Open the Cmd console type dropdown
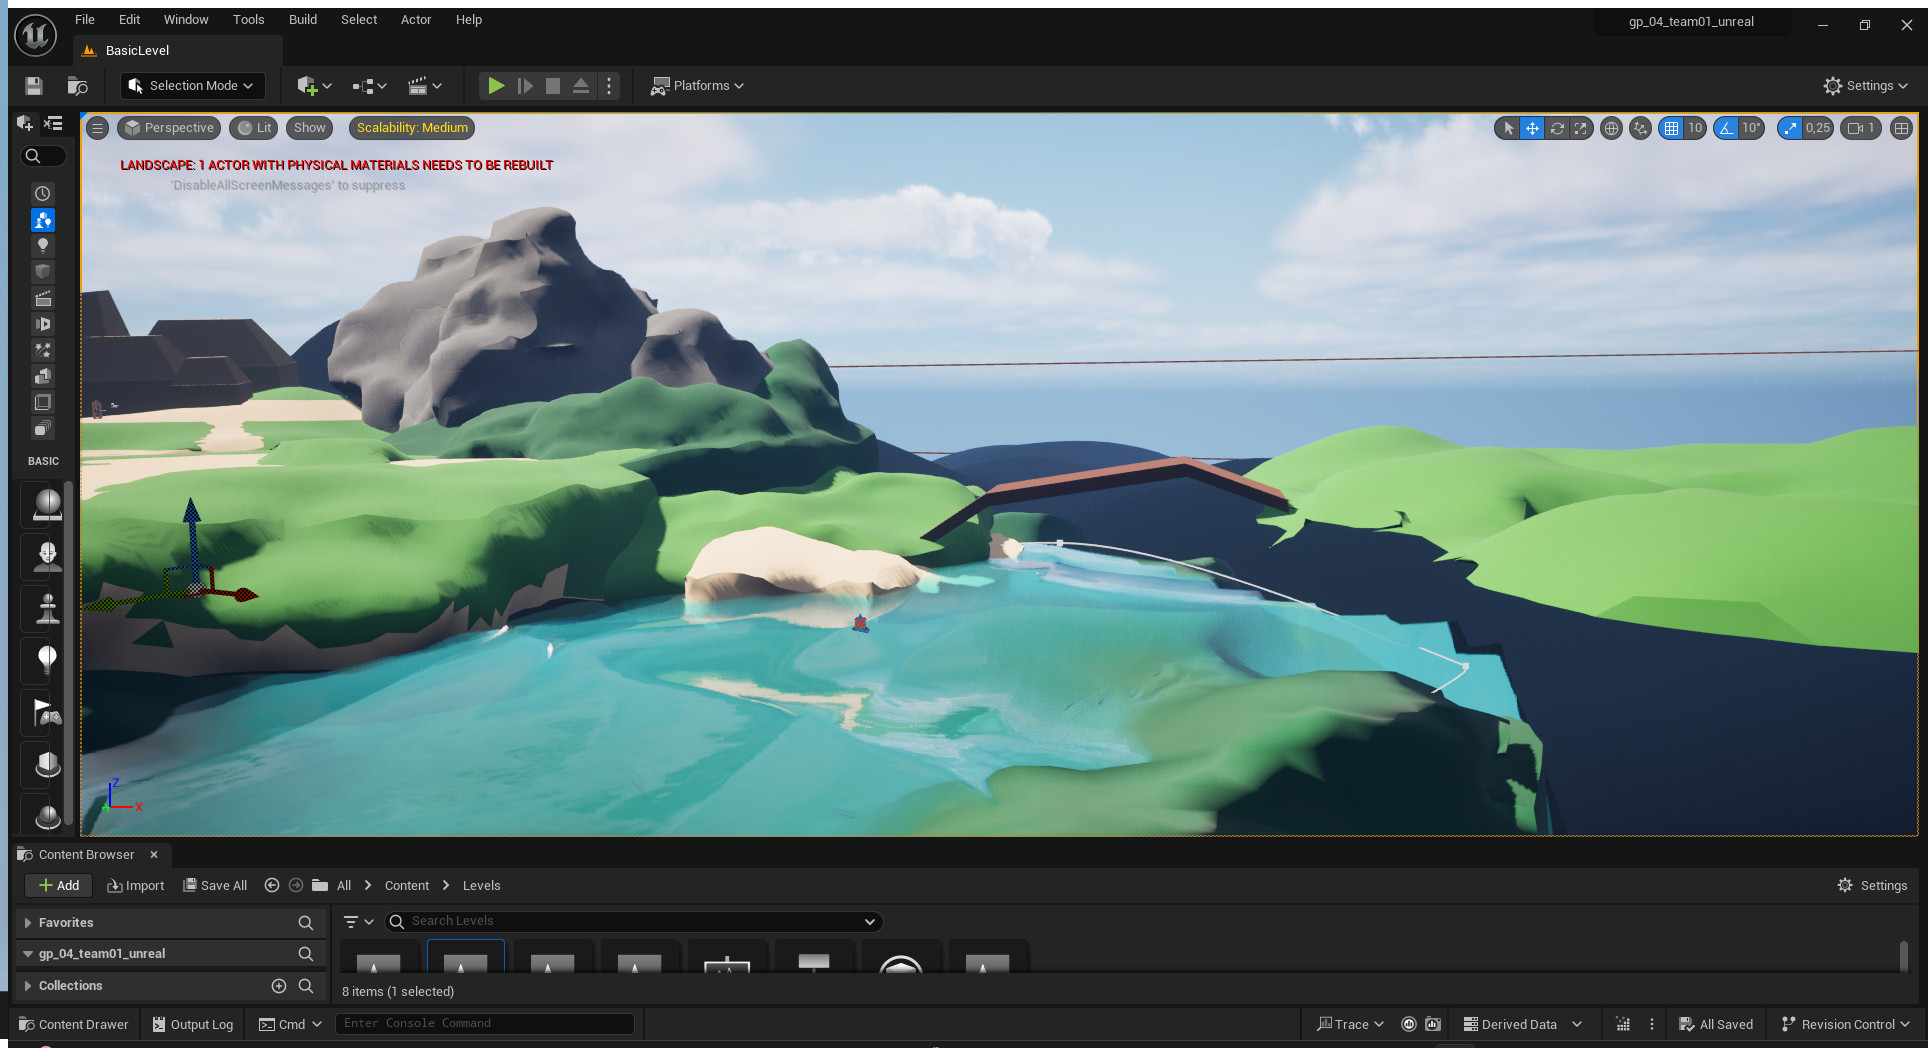 coord(291,1024)
